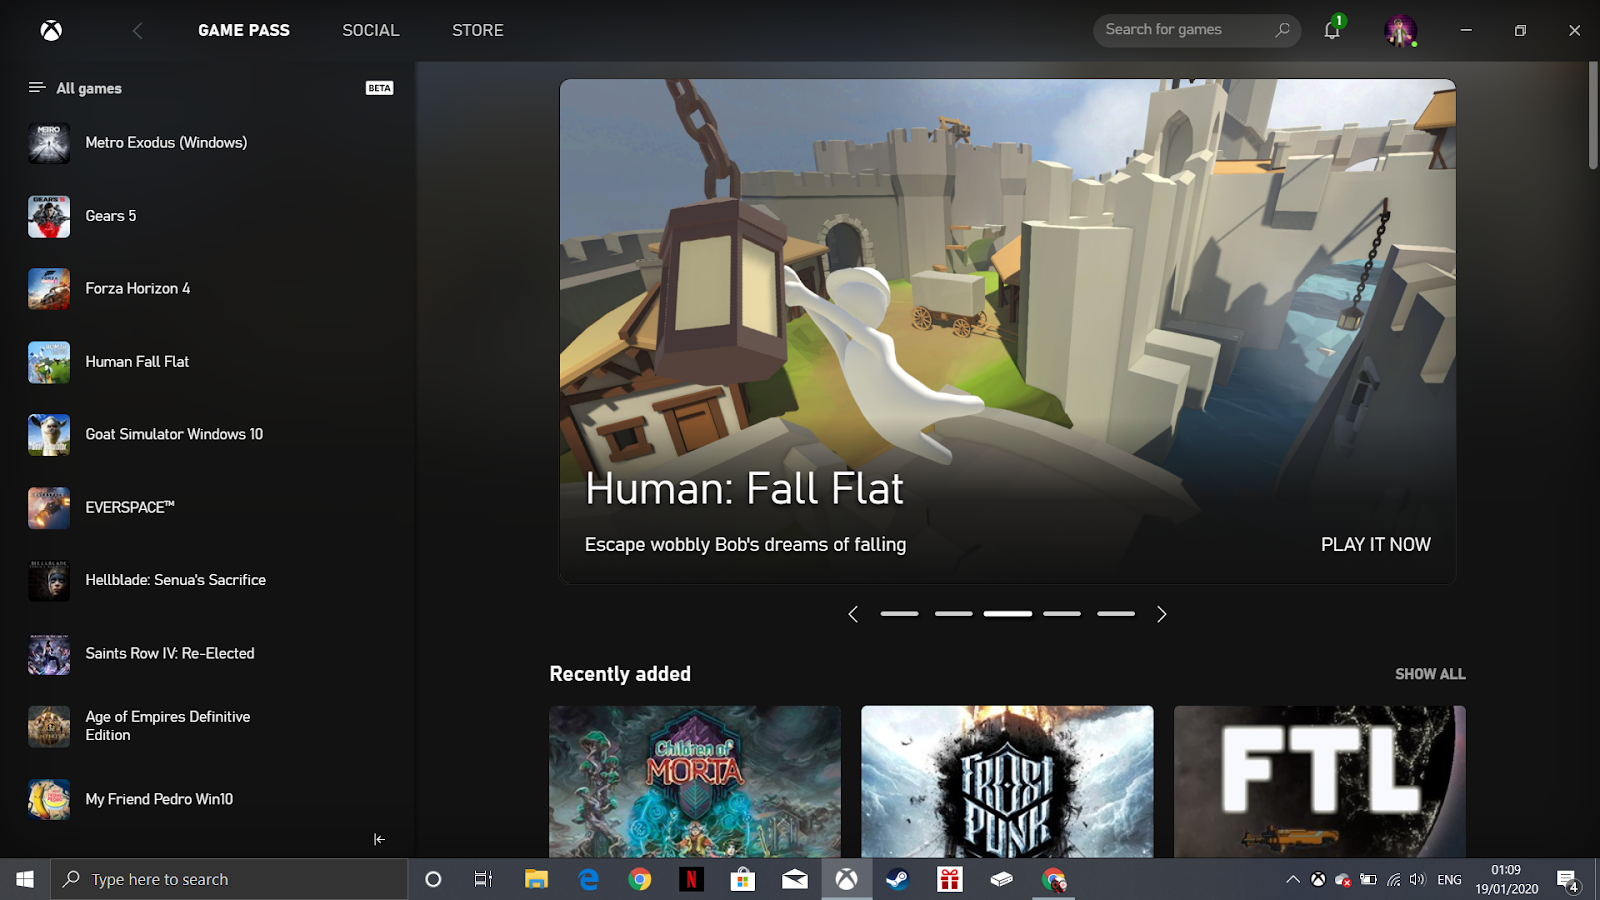Select the Goat Simulator Windows 10 icon

[x=49, y=435]
